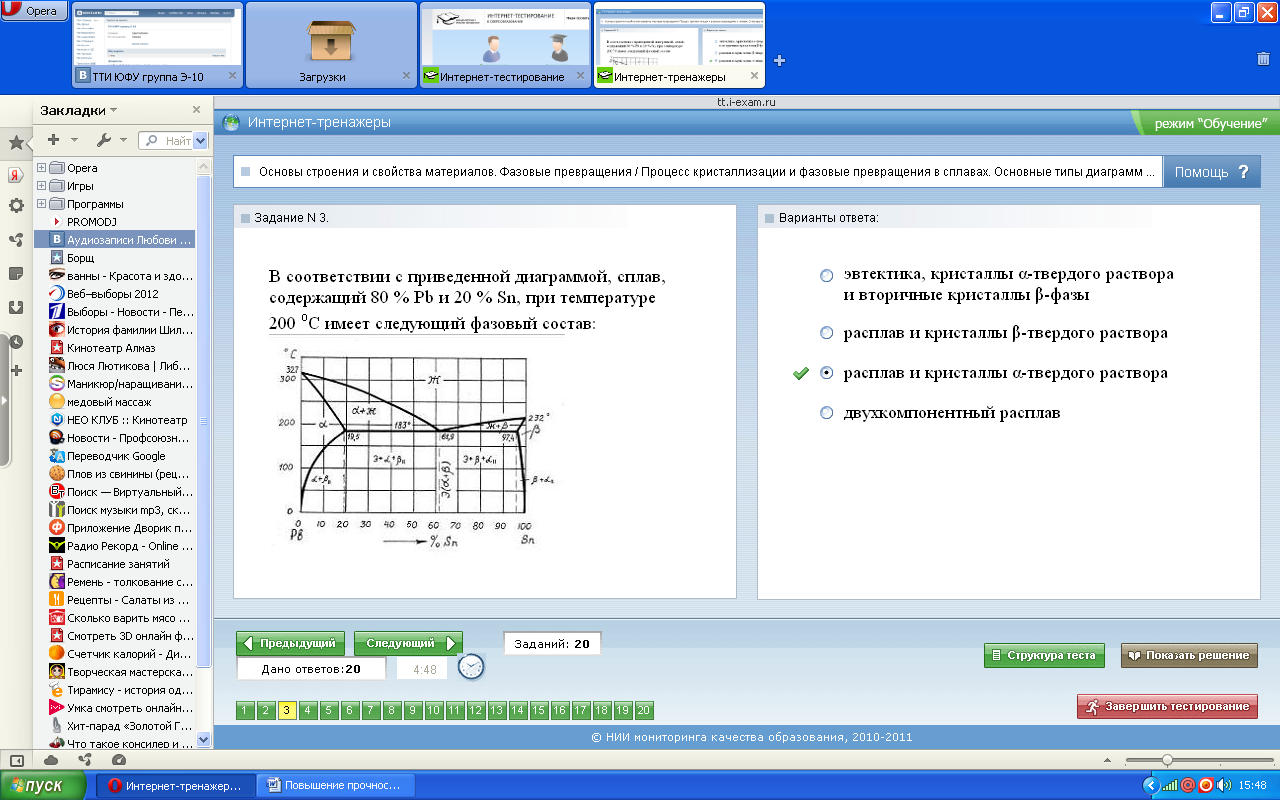Open the add-bookmark dropdown arrow
The height and width of the screenshot is (800, 1280).
pyautogui.click(x=72, y=141)
